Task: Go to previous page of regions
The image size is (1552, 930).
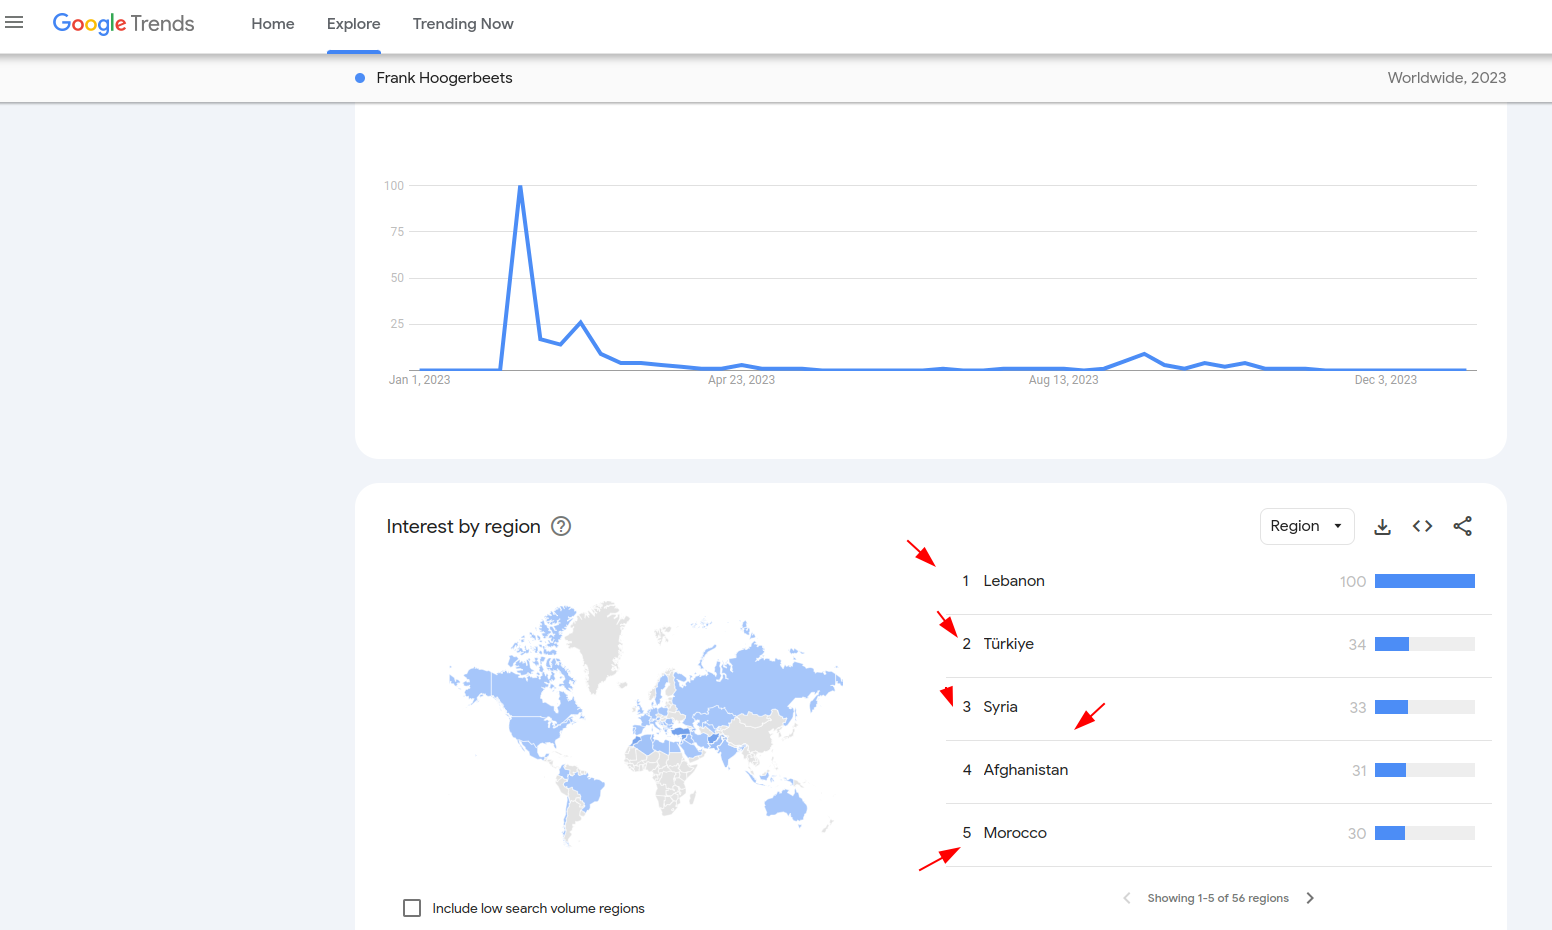Action: [x=1127, y=898]
